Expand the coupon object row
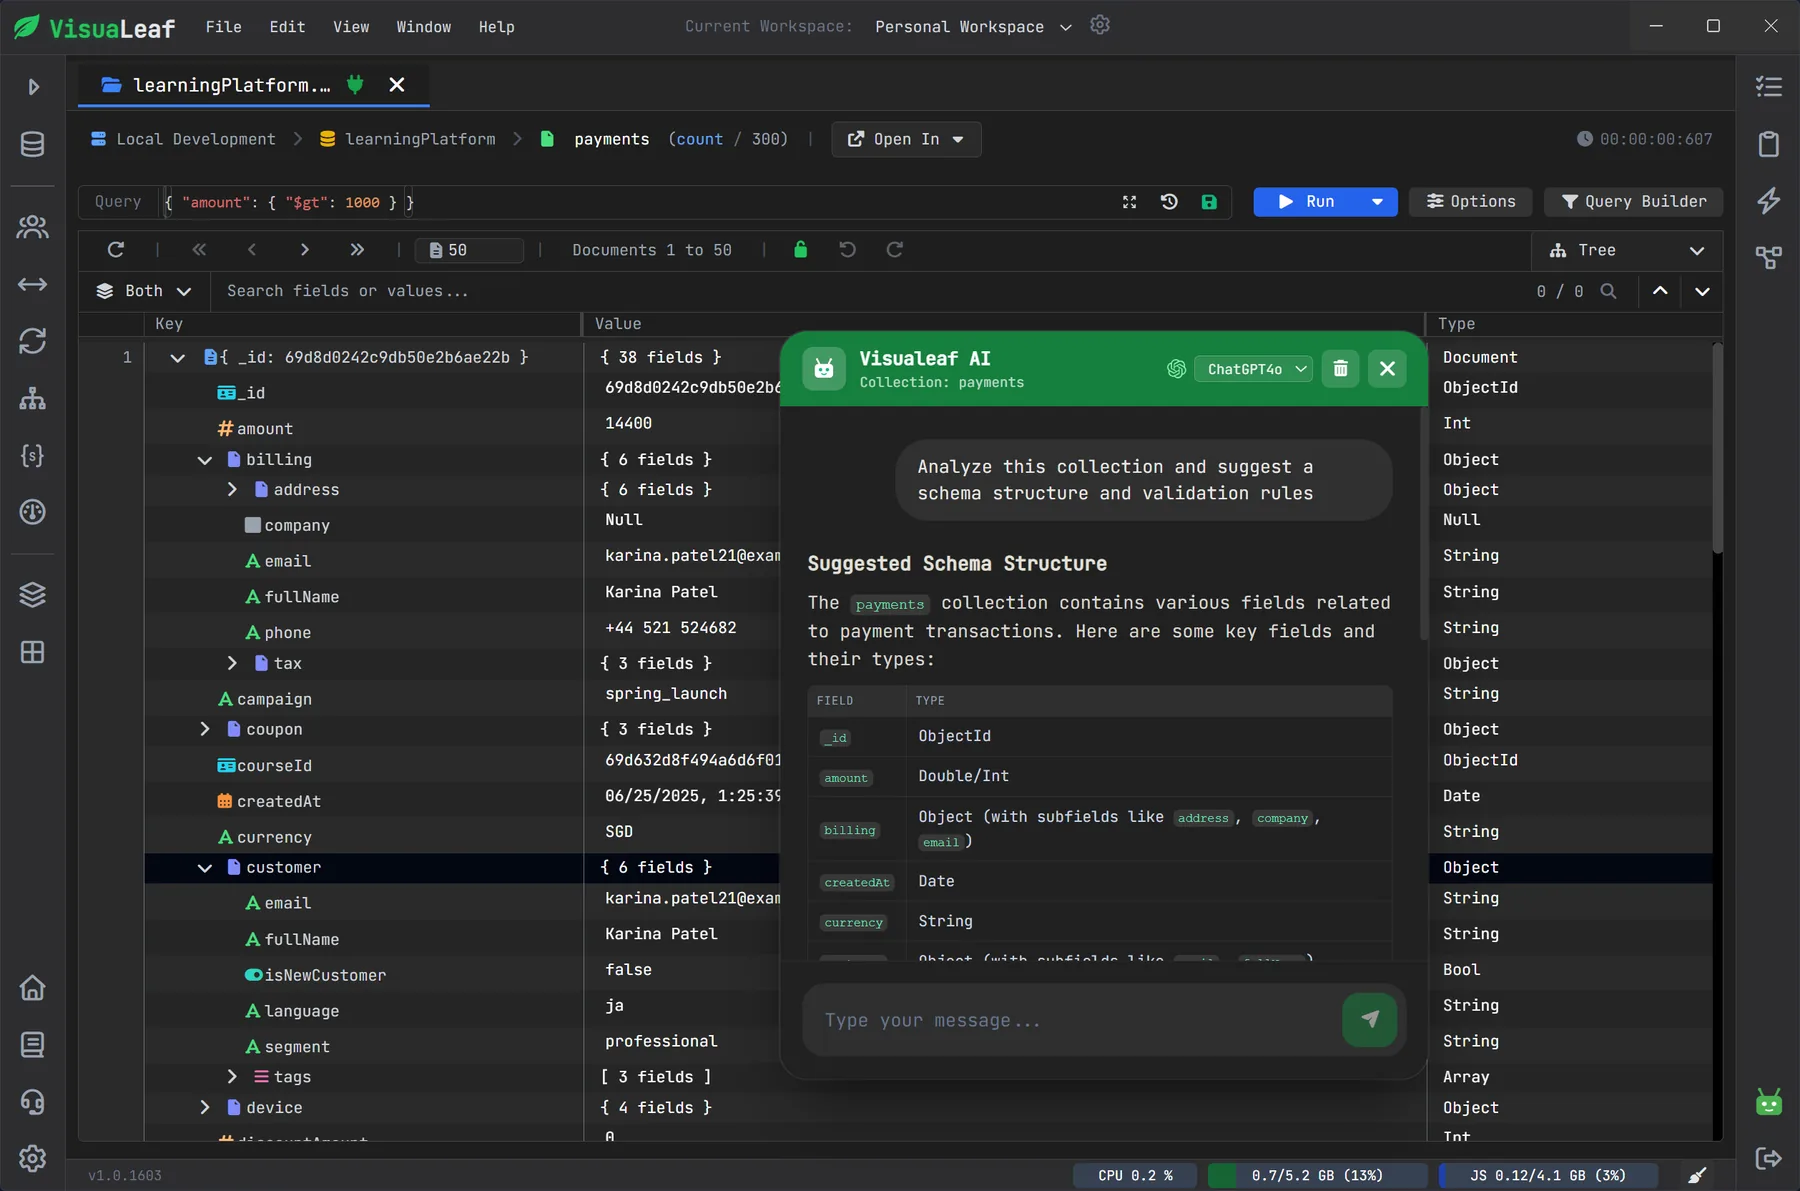 [204, 730]
